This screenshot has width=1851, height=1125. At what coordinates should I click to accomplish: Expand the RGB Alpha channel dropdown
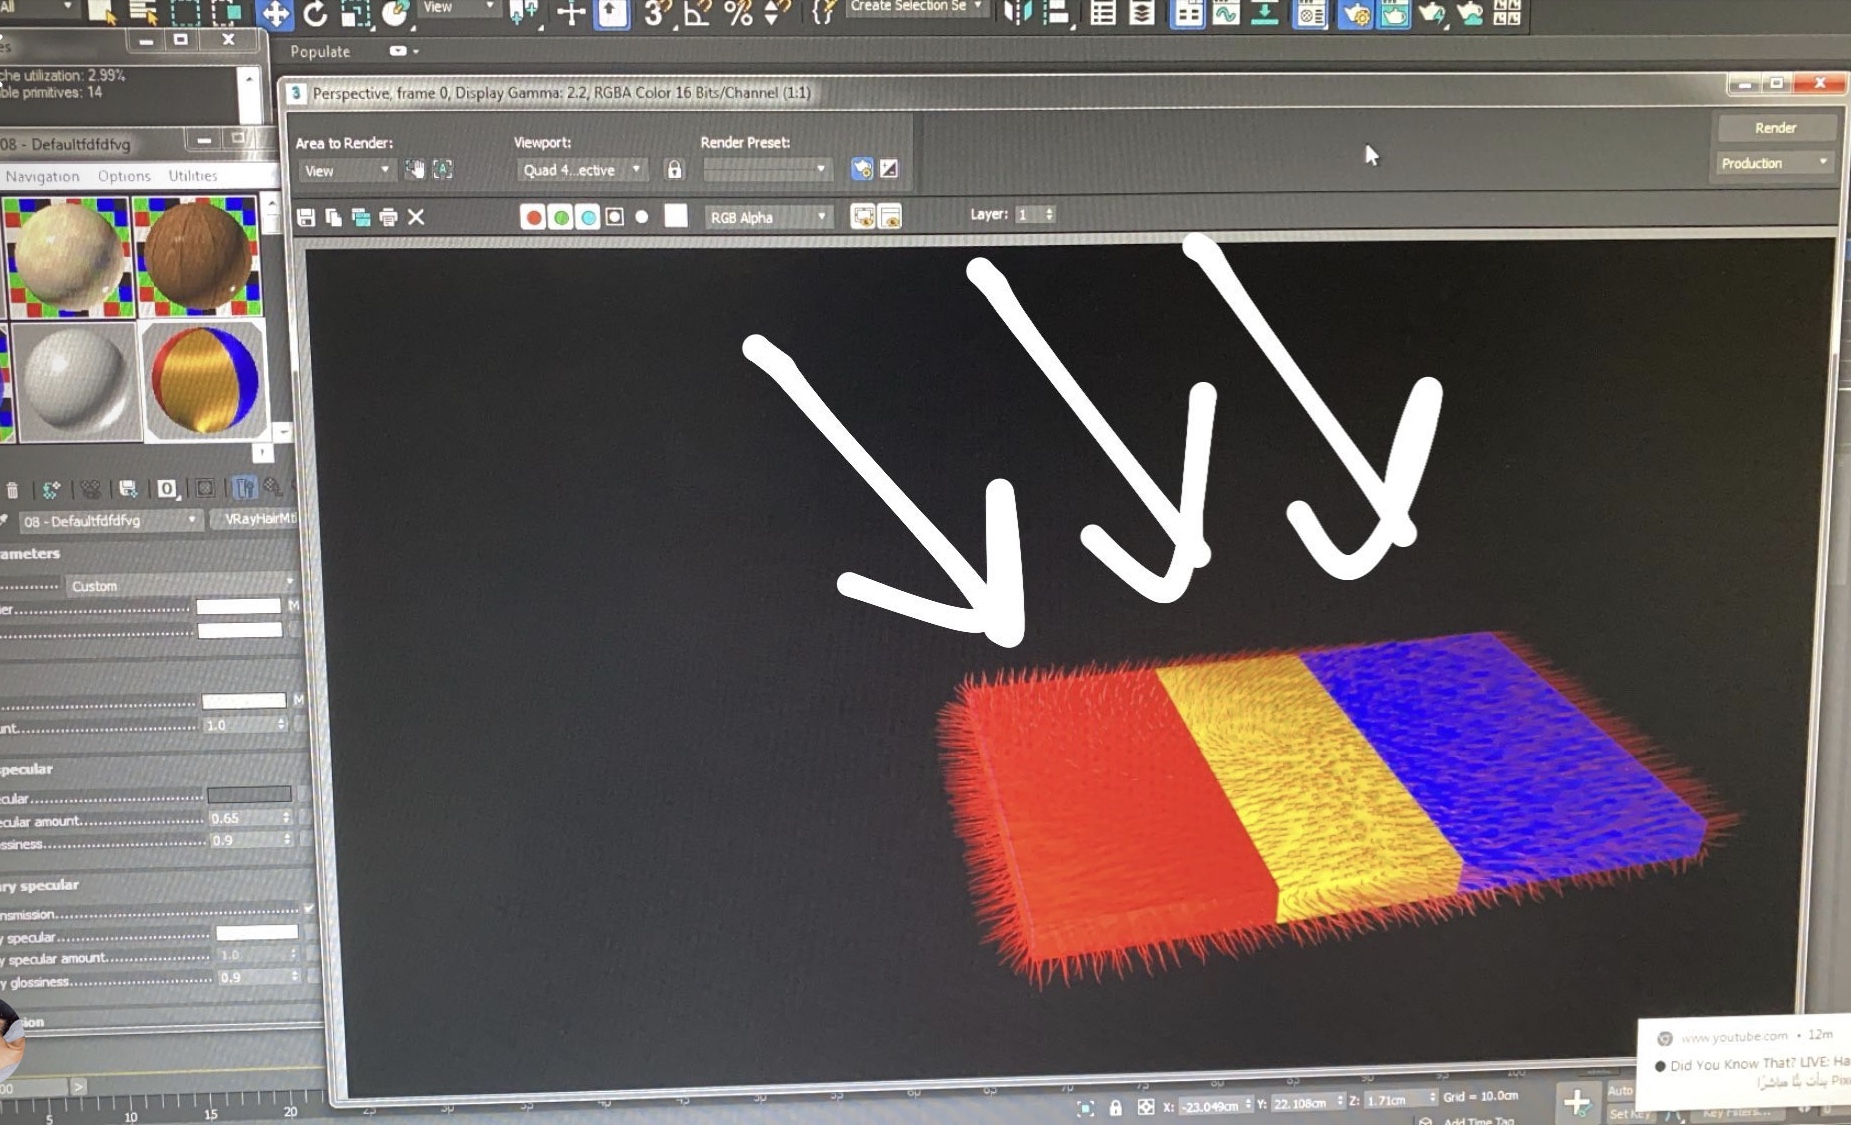768,217
